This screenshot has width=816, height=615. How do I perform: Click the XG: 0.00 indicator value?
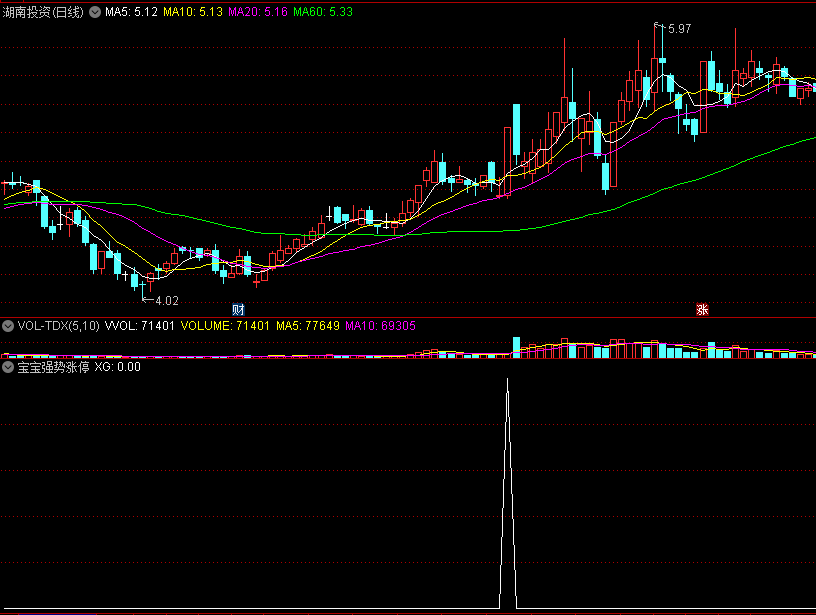pyautogui.click(x=118, y=367)
